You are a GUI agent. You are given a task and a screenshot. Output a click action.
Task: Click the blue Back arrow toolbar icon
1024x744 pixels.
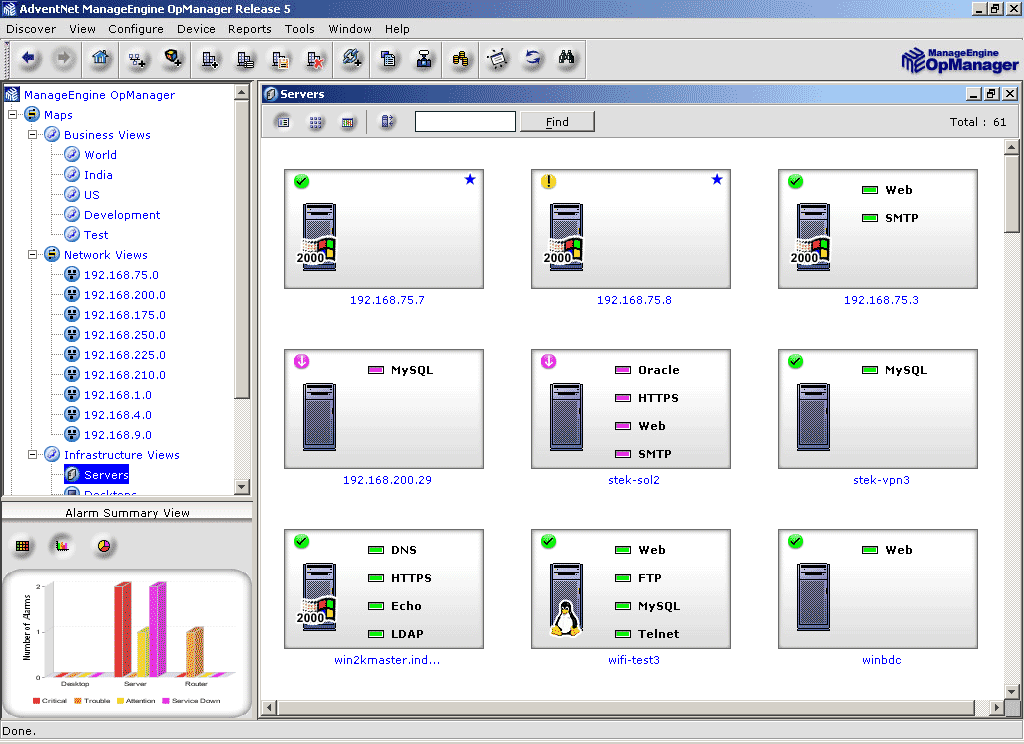28,58
